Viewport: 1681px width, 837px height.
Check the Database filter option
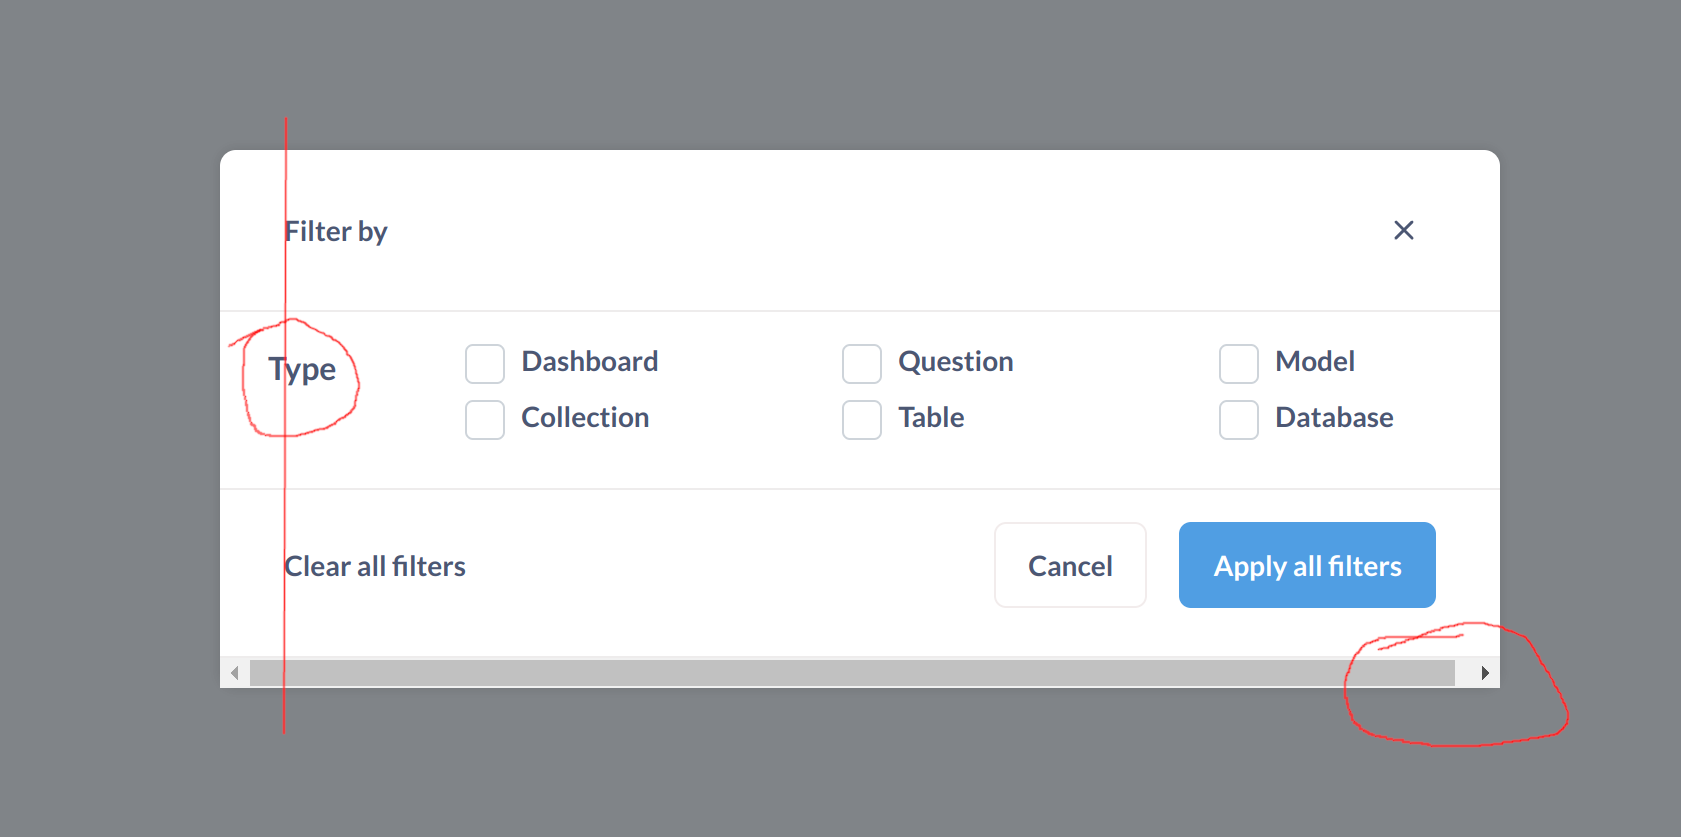point(1238,419)
